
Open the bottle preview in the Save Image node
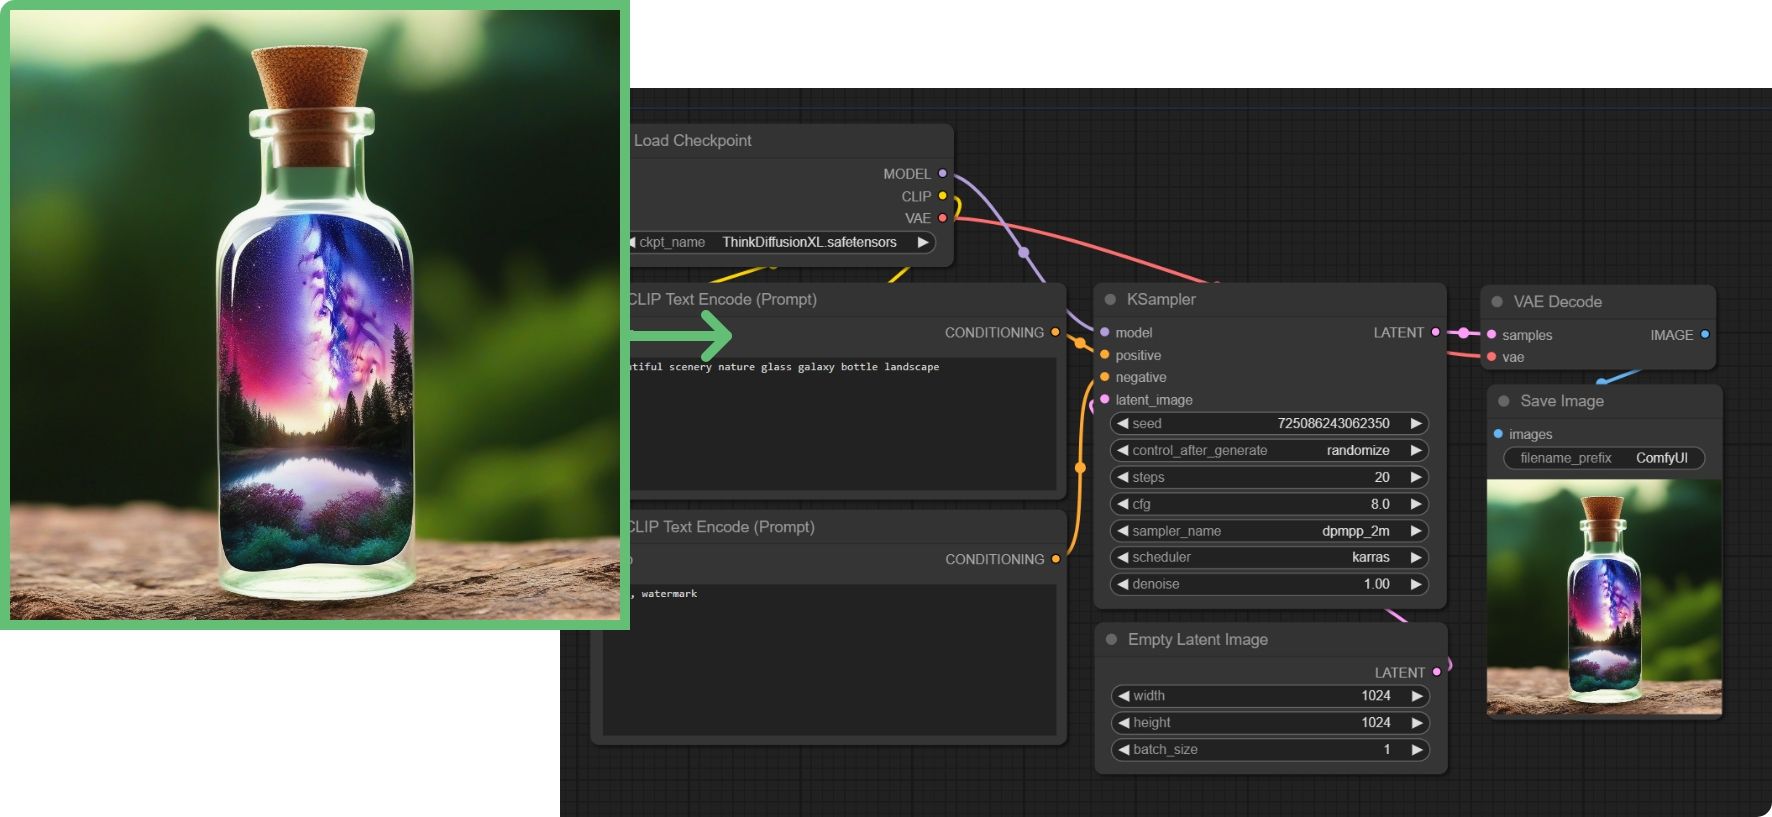pos(1604,597)
